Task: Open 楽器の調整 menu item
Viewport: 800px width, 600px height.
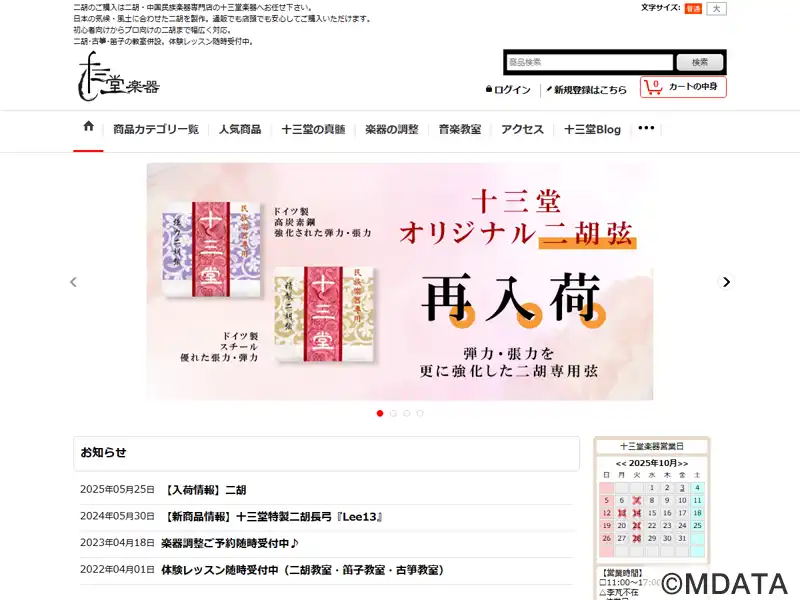Action: click(391, 130)
